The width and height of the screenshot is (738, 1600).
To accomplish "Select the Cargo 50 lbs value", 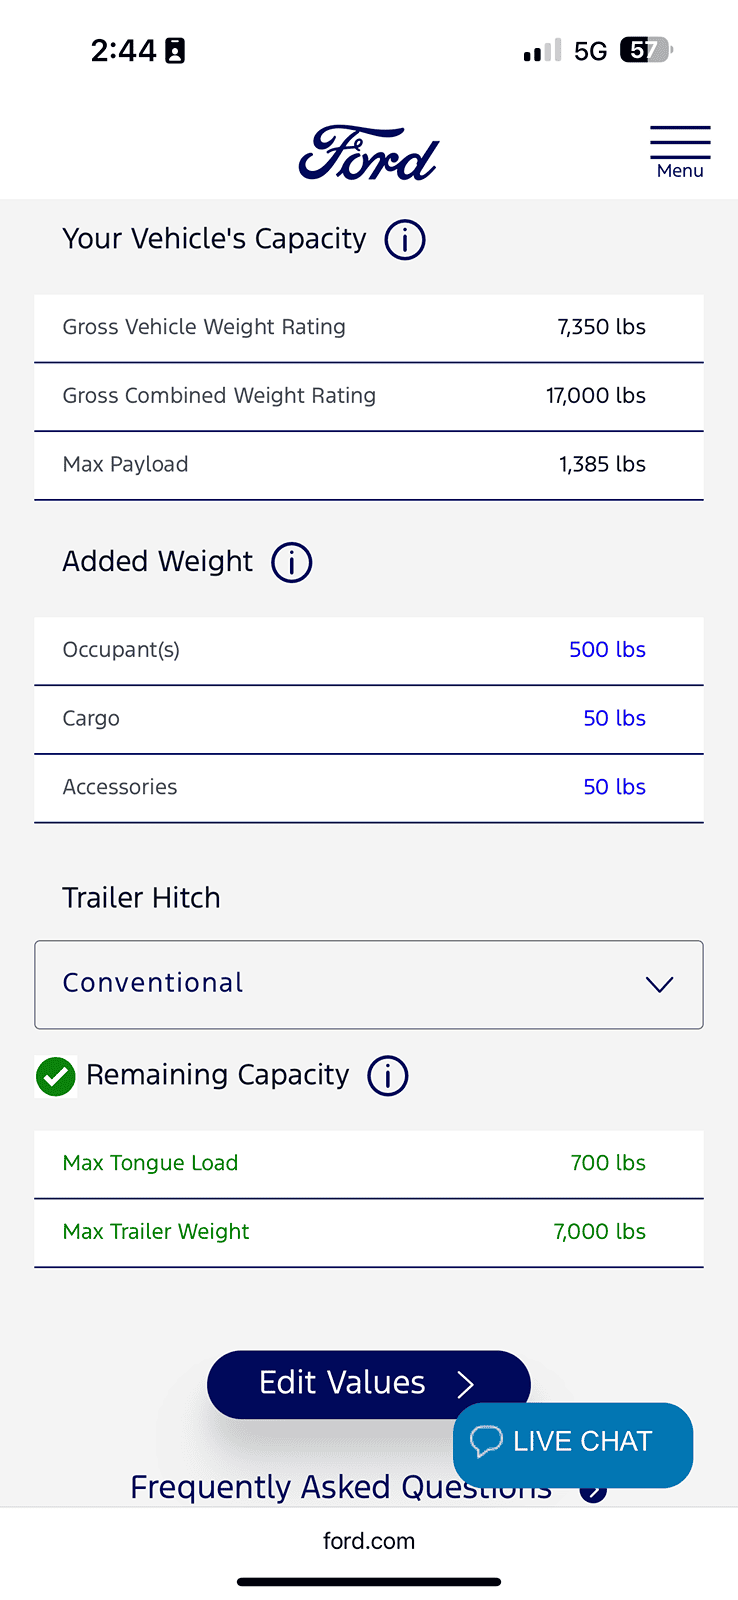I will [x=614, y=719].
